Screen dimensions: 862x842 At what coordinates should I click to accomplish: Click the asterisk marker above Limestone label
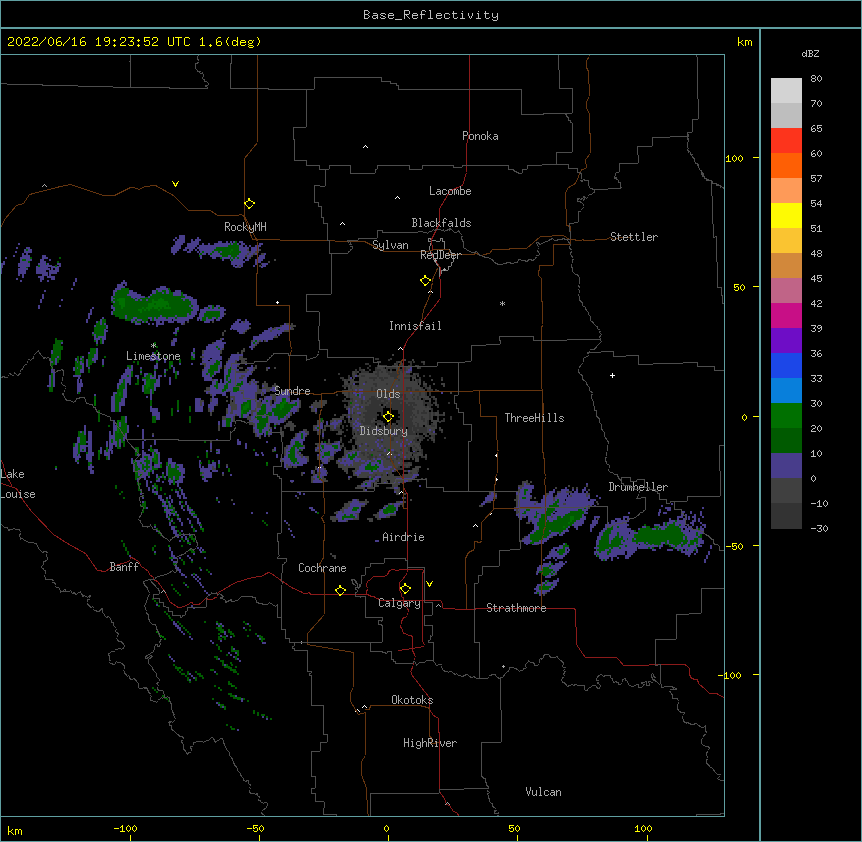pos(154,346)
